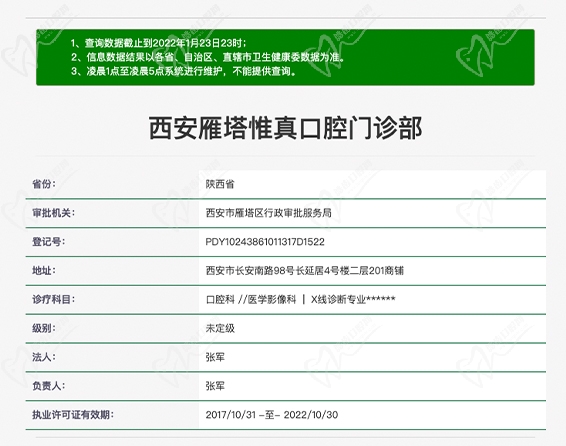Click the address 西安市长安南路98号
The height and width of the screenshot is (446, 566).
[305, 271]
